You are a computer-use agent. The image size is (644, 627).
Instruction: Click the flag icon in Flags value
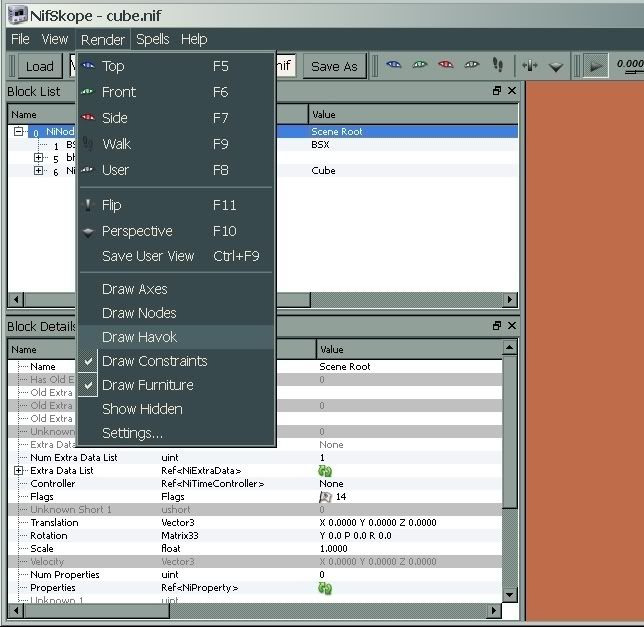pyautogui.click(x=325, y=497)
